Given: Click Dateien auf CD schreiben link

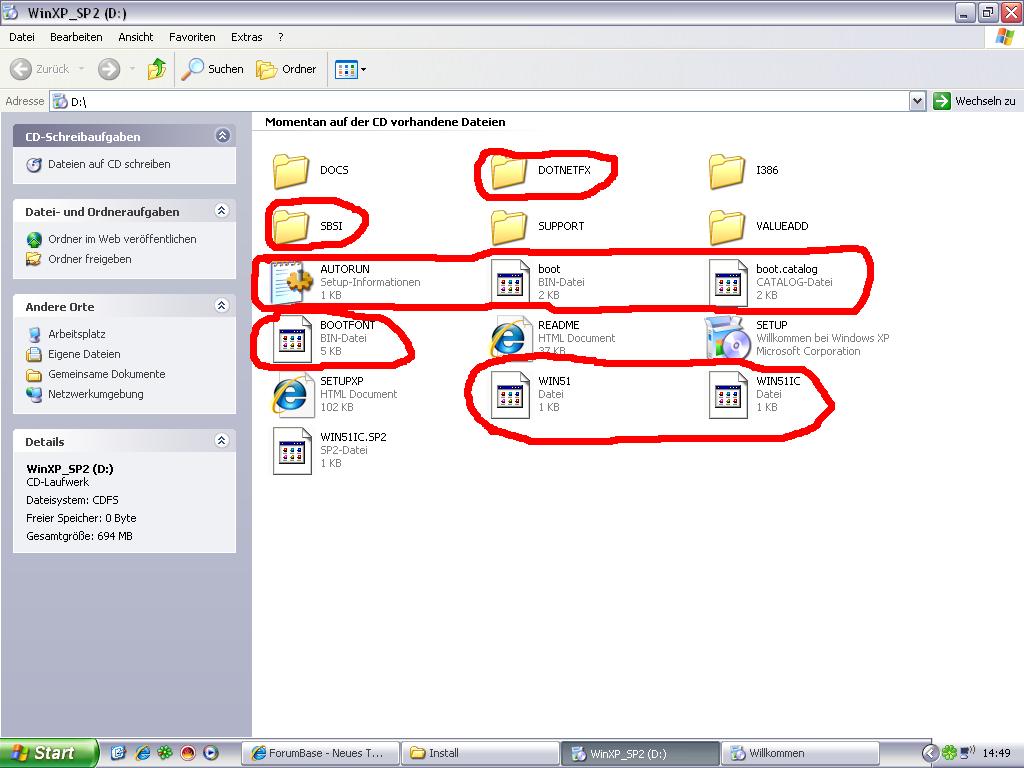Looking at the screenshot, I should pyautogui.click(x=109, y=165).
